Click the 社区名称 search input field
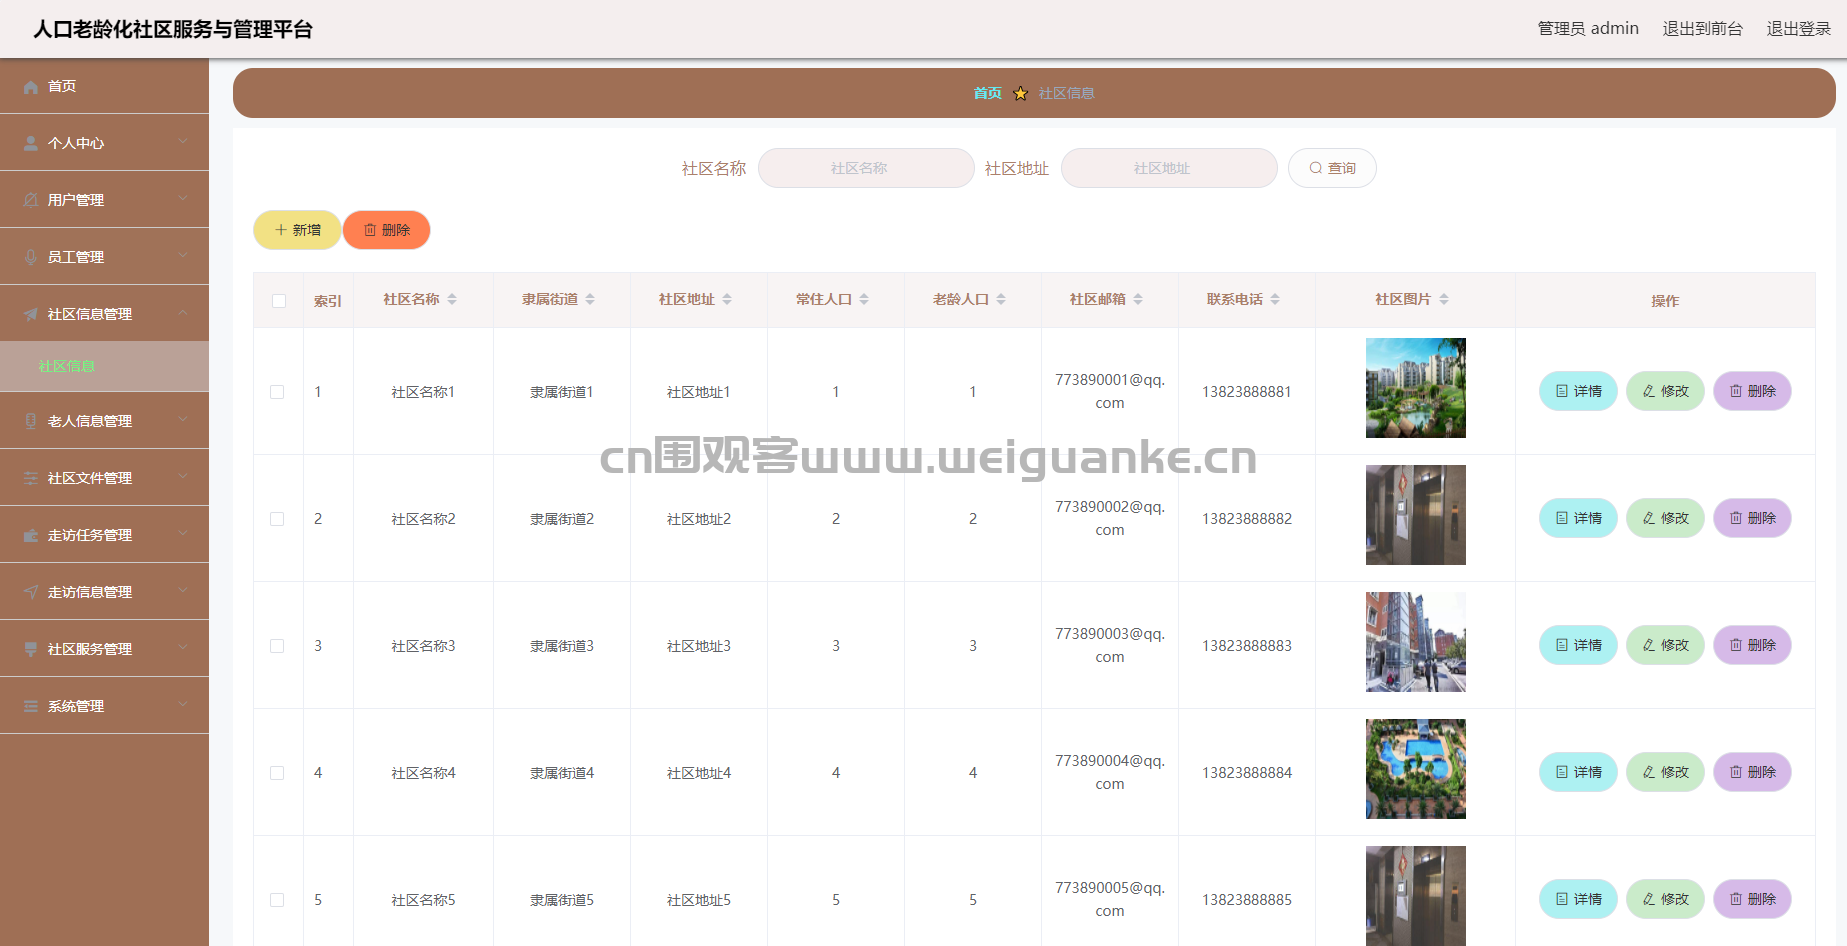The image size is (1847, 946). tap(866, 168)
